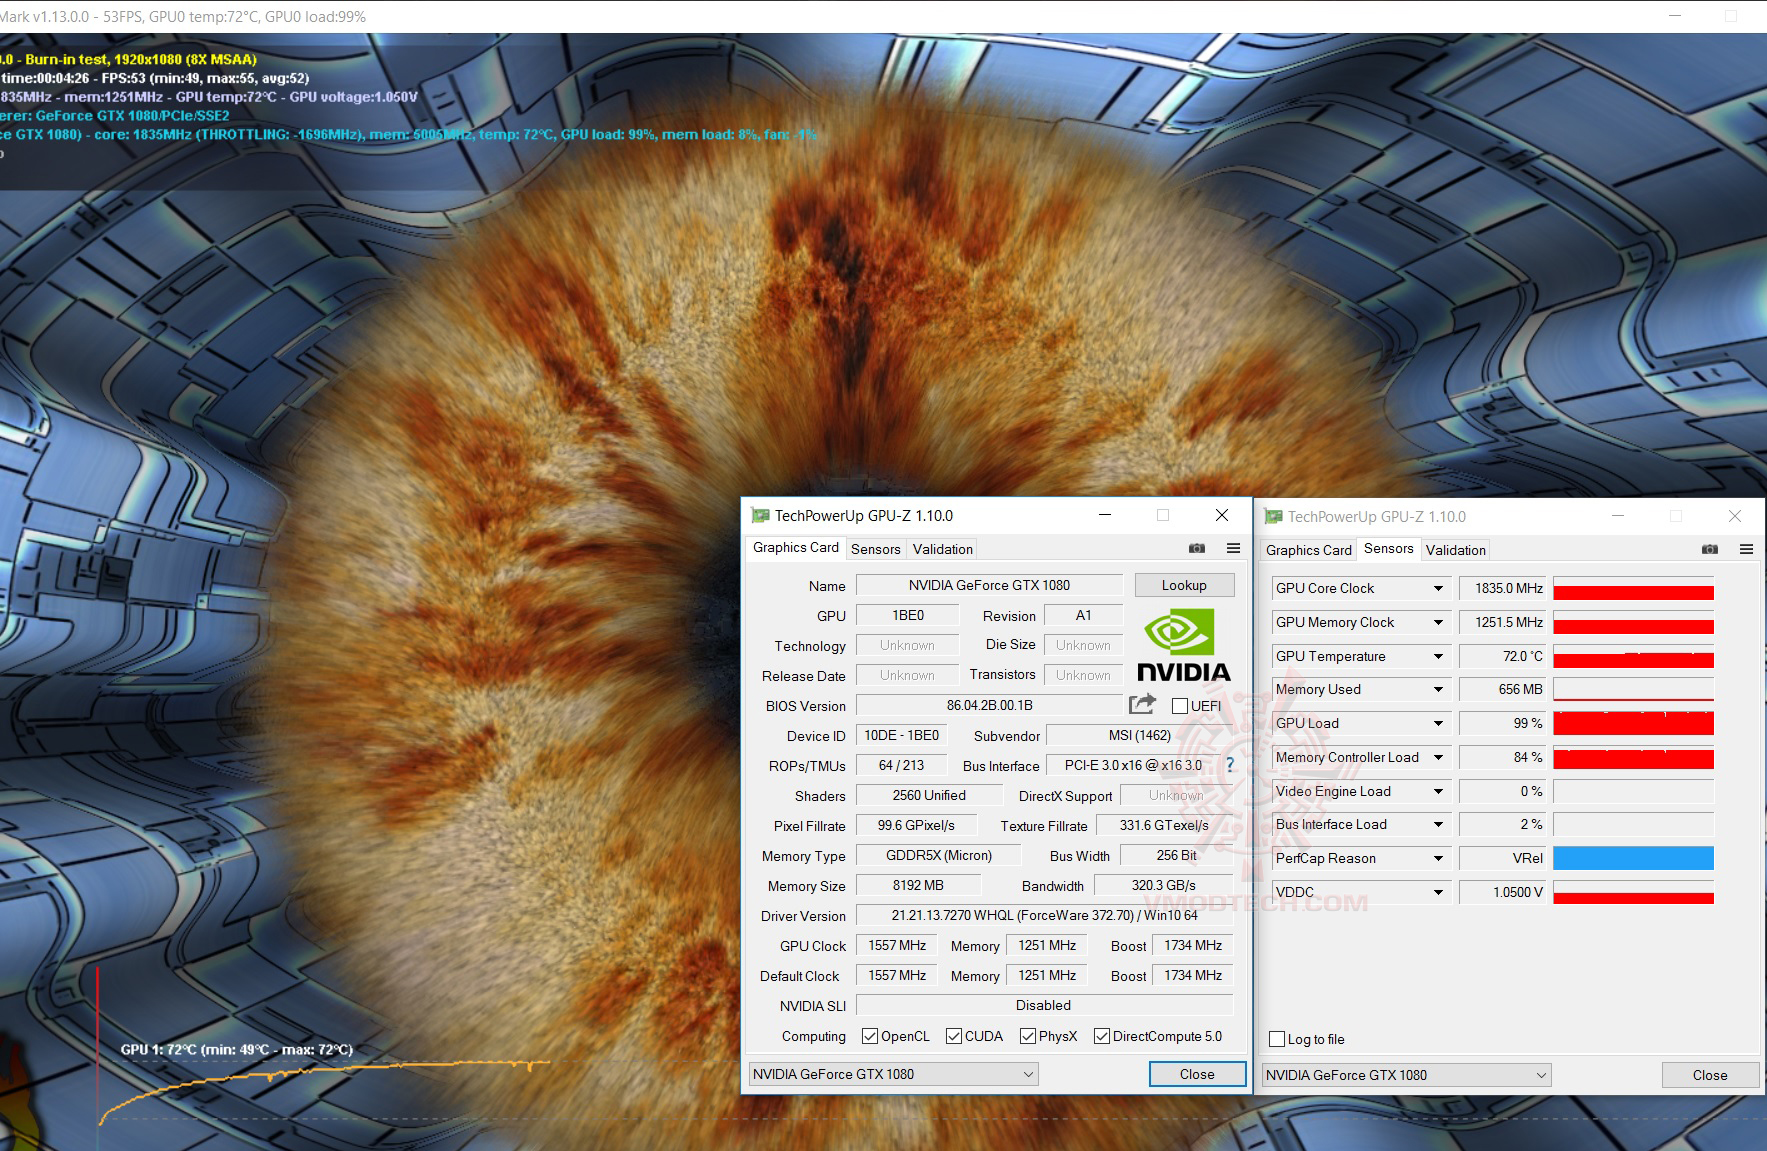Click the Subvendor value "MSI (1462)"
This screenshot has height=1151, width=1767.
point(1140,735)
